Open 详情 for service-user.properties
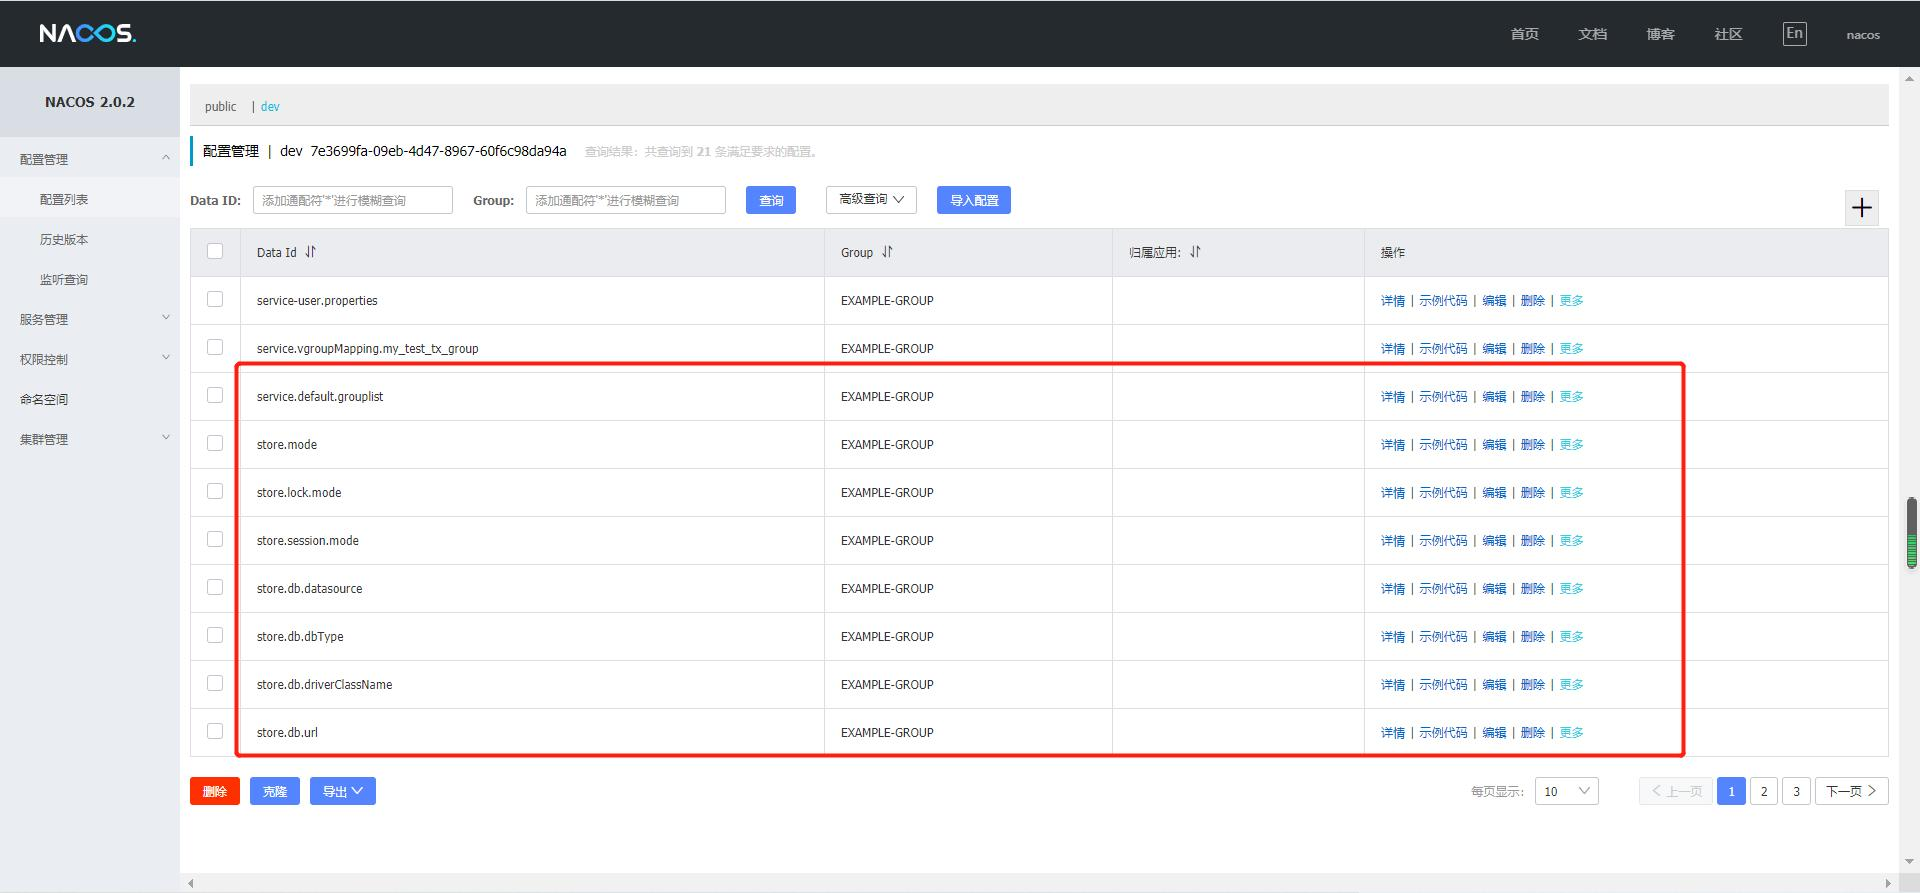Image resolution: width=1920 pixels, height=893 pixels. (x=1393, y=301)
